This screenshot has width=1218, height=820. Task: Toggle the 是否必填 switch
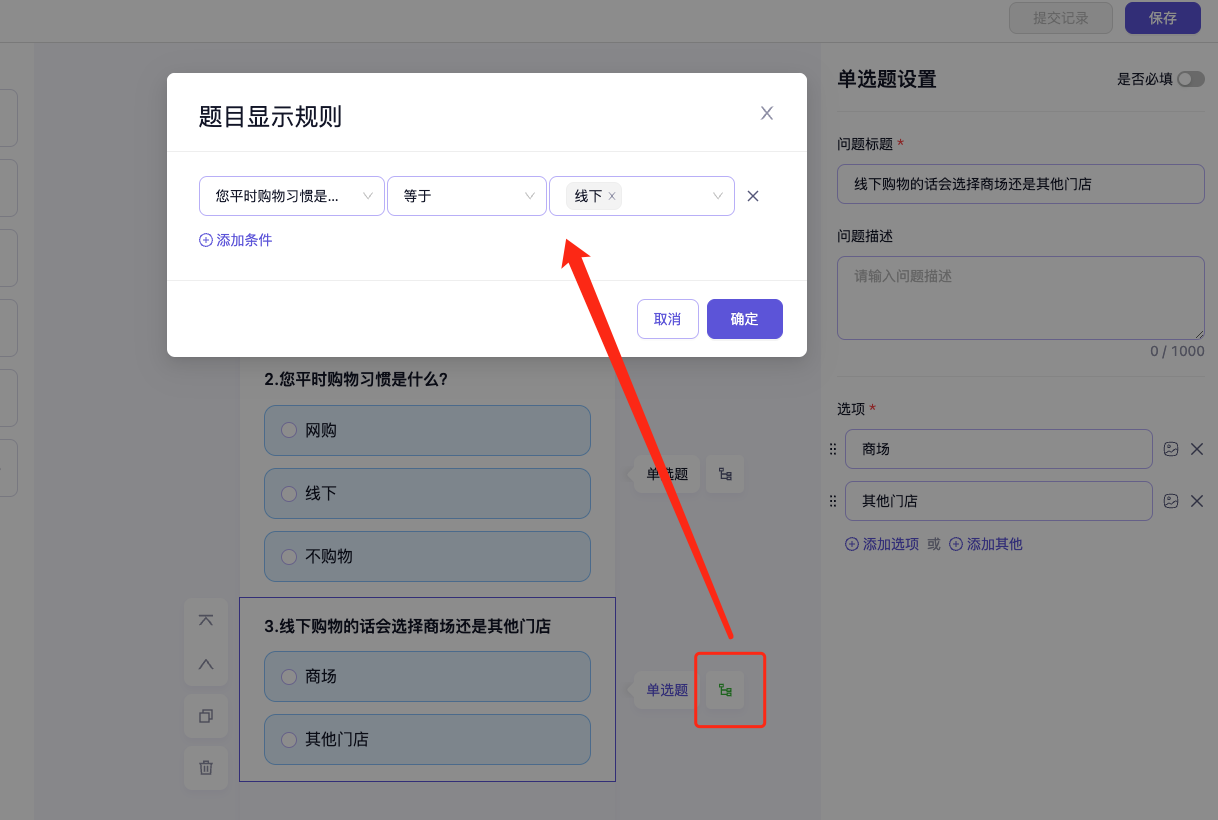[x=1190, y=79]
